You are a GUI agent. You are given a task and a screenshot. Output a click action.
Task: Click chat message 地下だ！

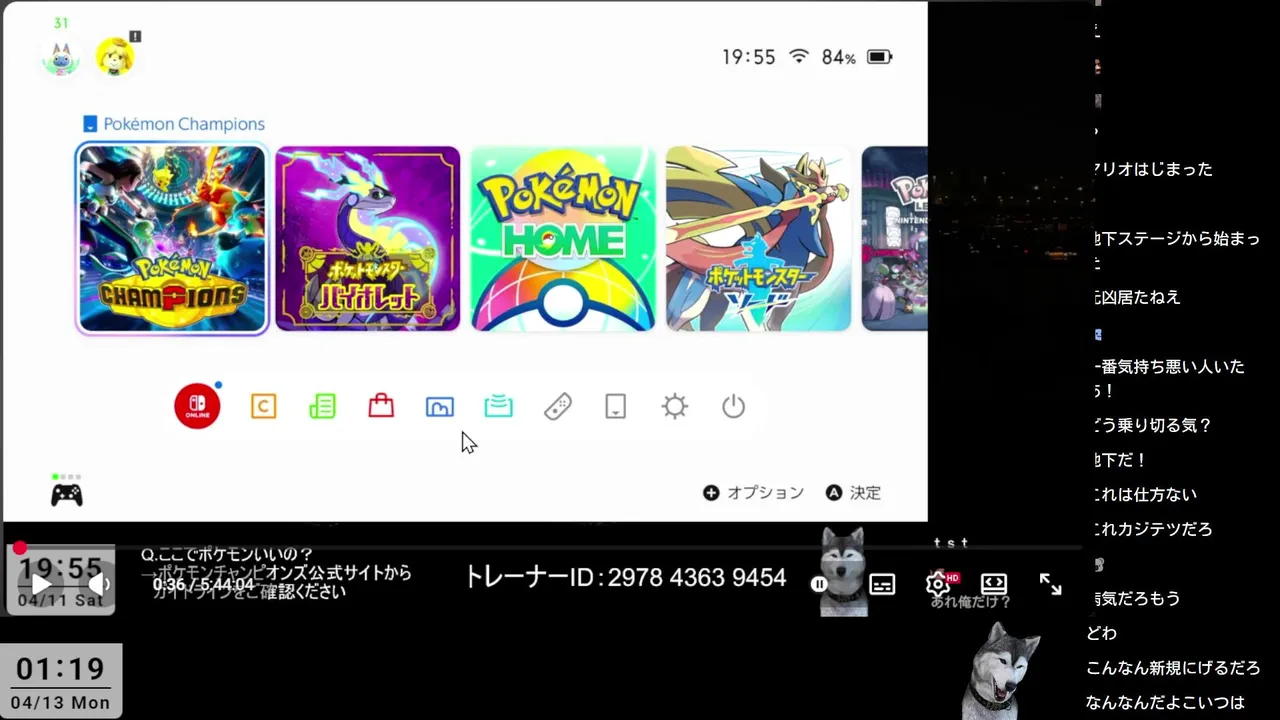(1121, 460)
